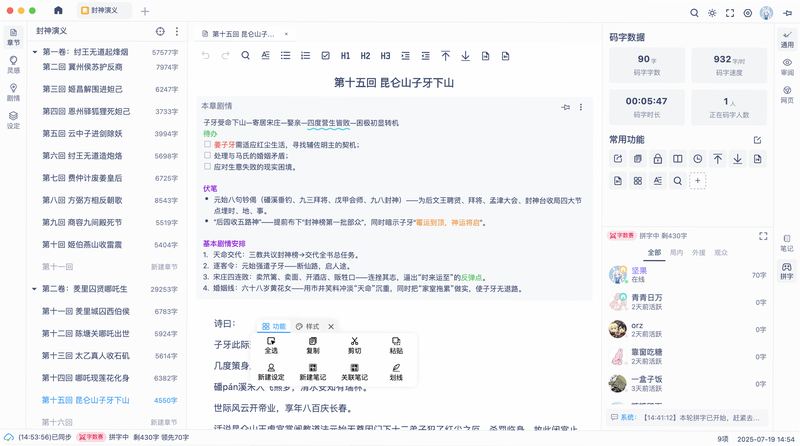Click the undo arrow in toolbar
Image resolution: width=800 pixels, height=446 pixels.
click(206, 56)
